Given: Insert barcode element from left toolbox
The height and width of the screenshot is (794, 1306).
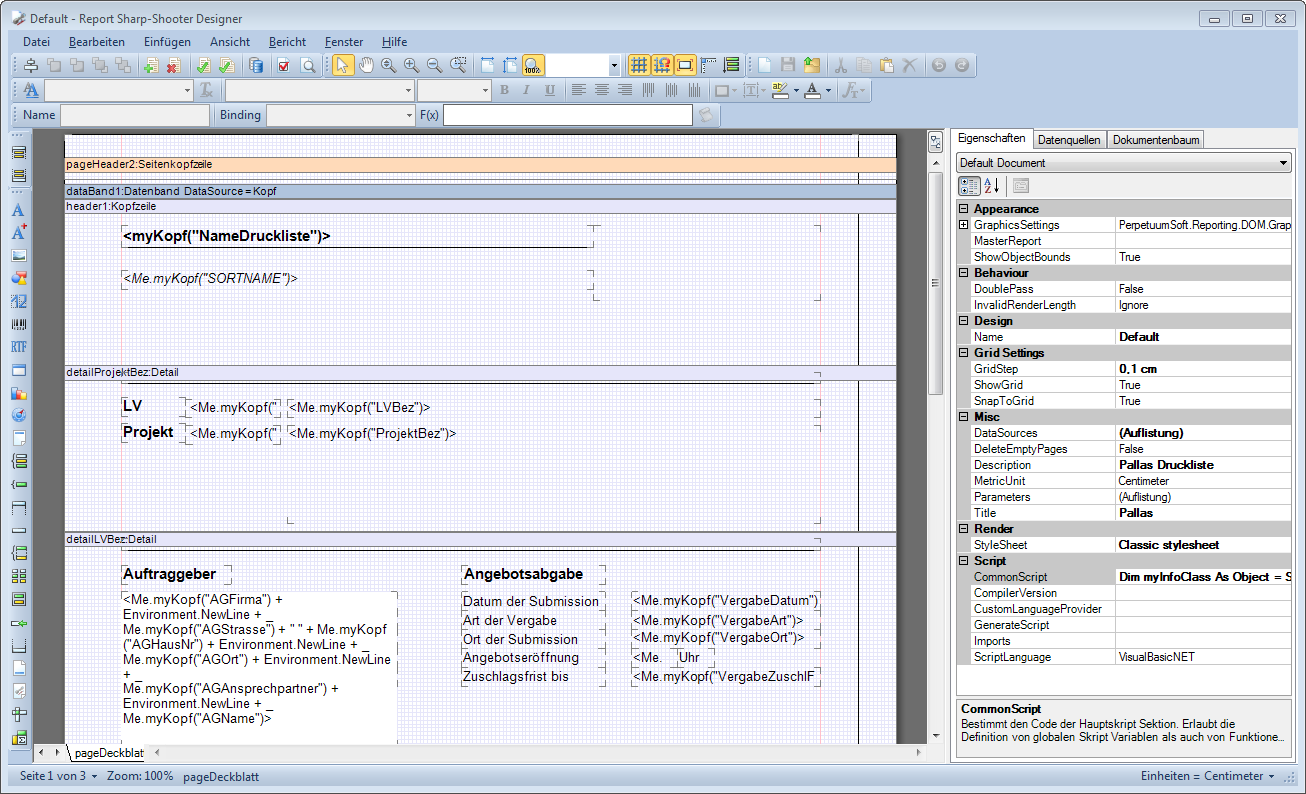Looking at the screenshot, I should point(19,325).
